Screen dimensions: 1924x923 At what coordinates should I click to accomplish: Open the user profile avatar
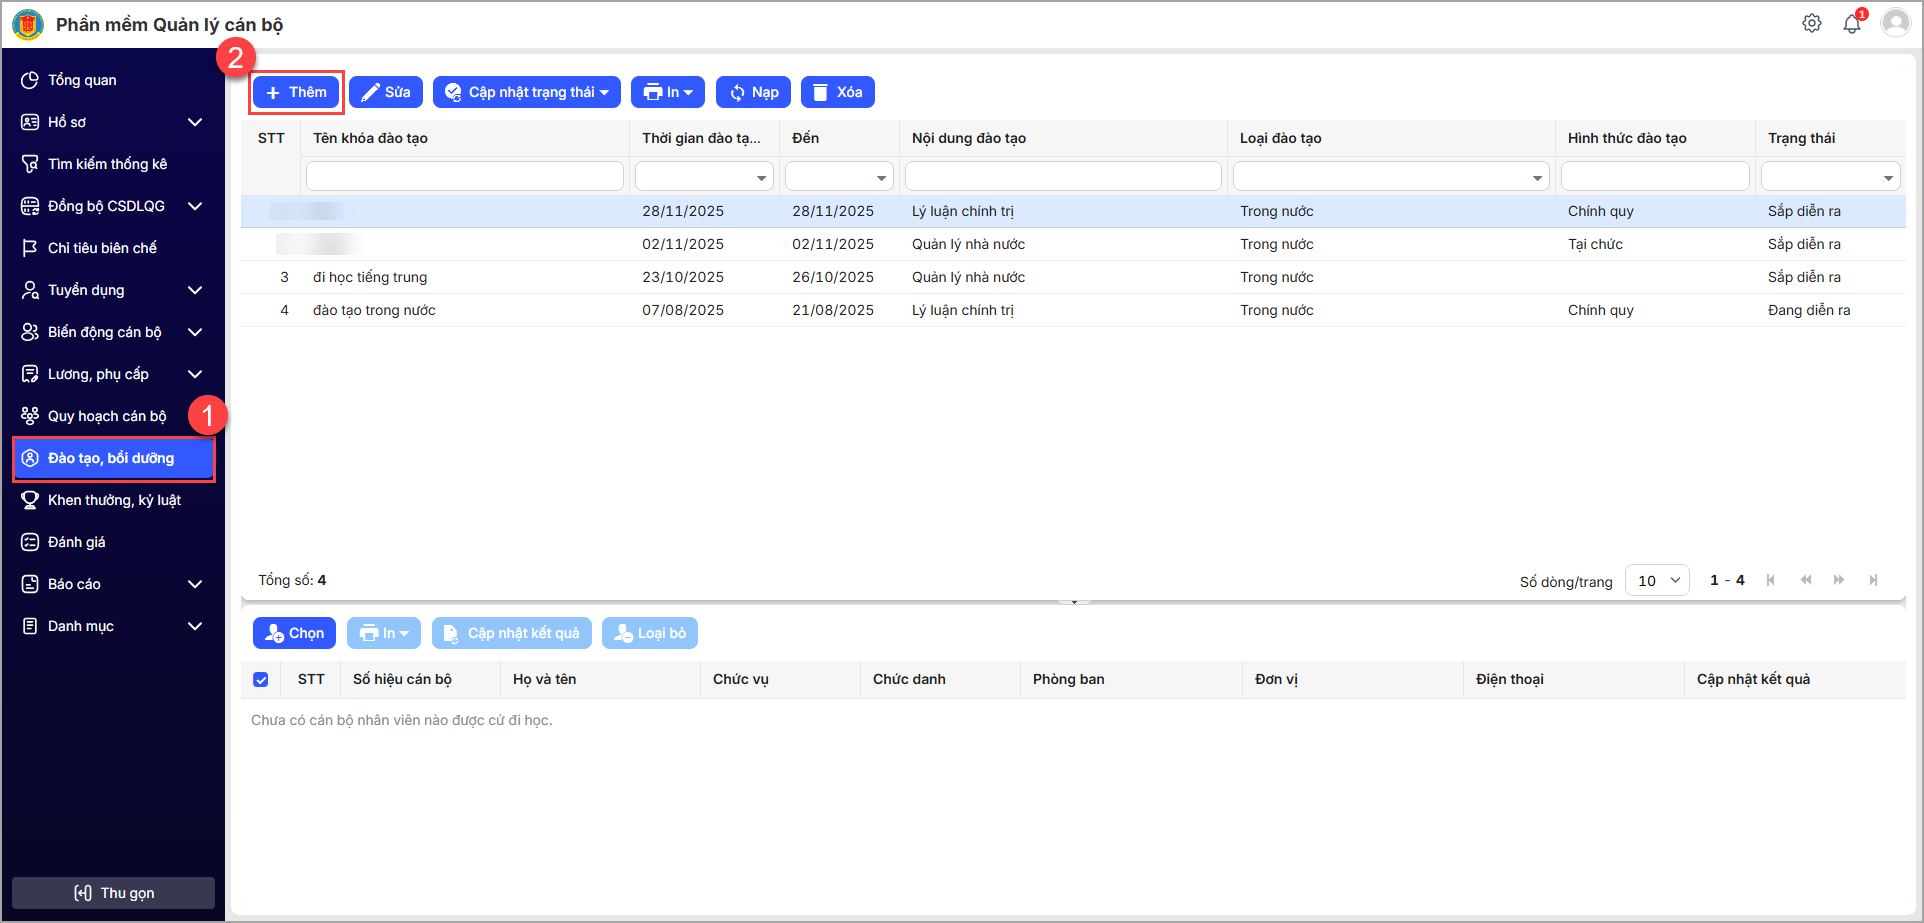(x=1895, y=23)
